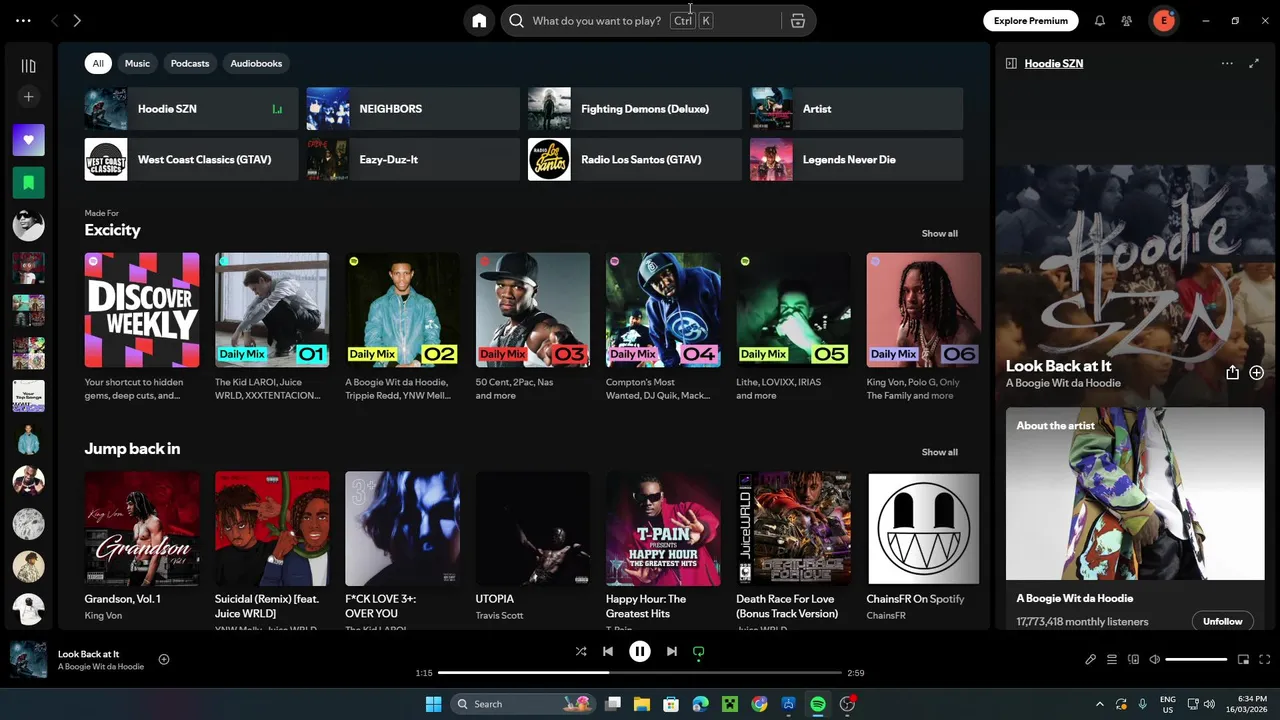
Task: Open Browse icon in search bar
Action: point(797,21)
